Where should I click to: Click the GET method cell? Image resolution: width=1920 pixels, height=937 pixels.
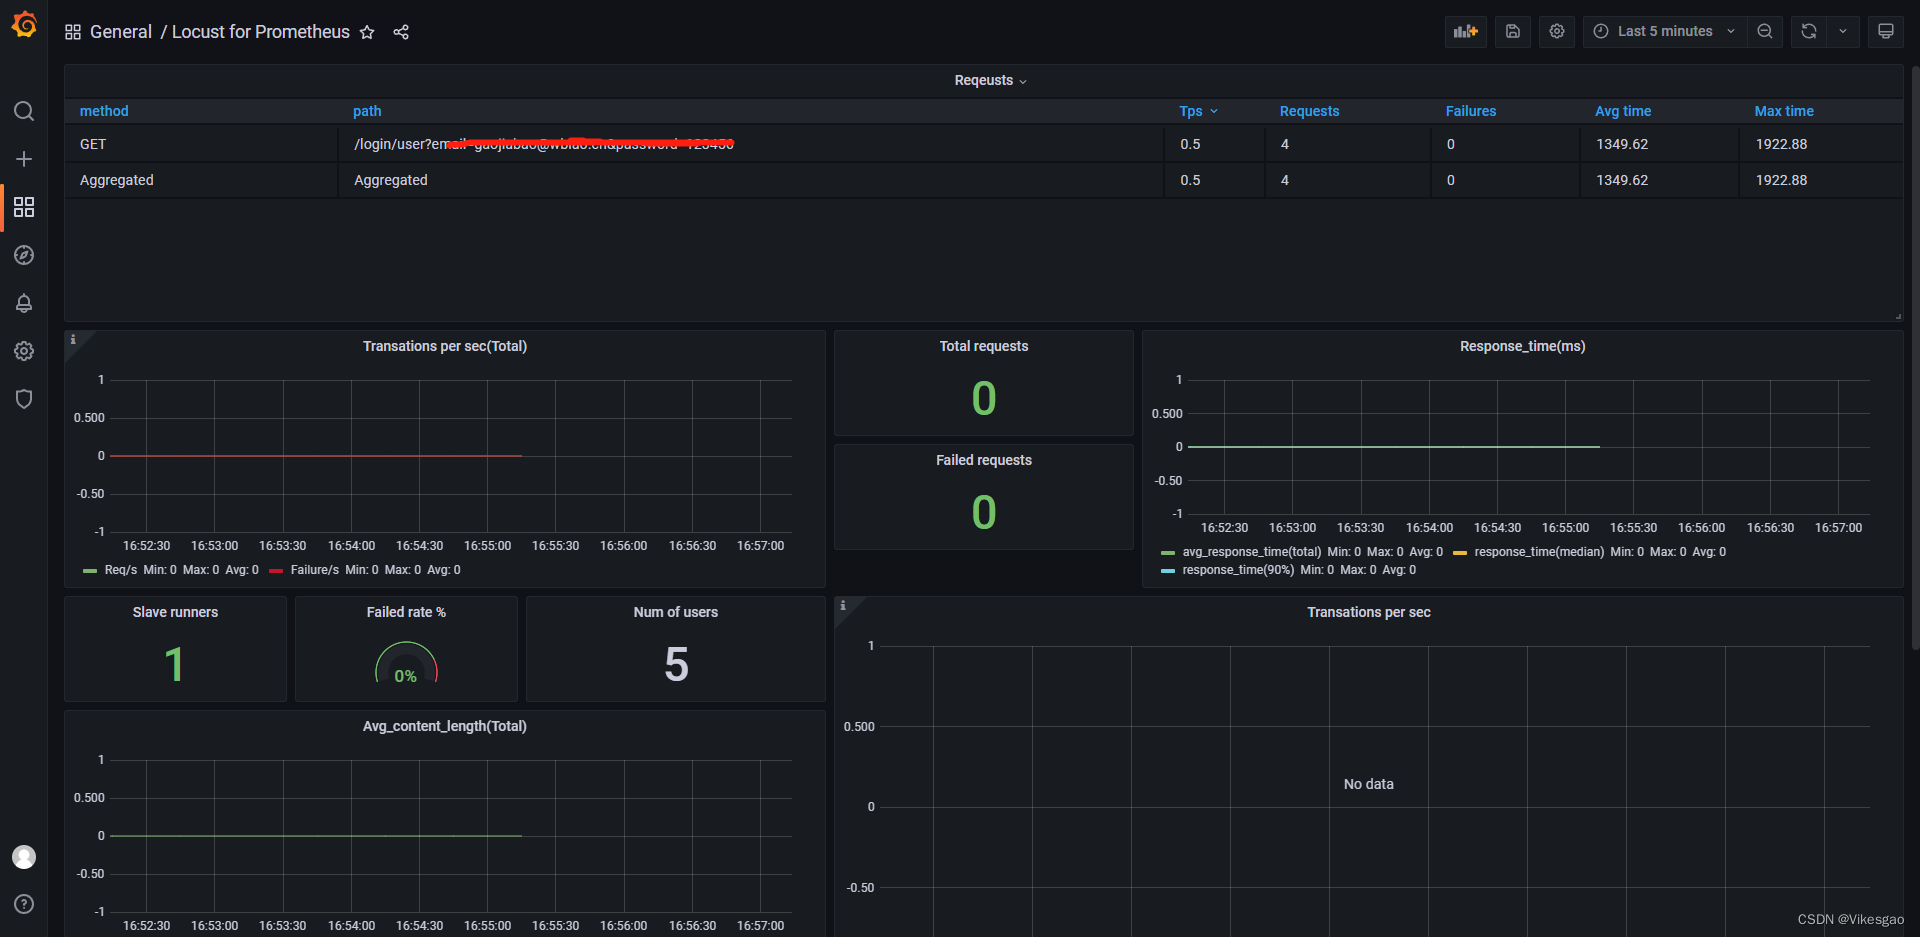click(201, 144)
